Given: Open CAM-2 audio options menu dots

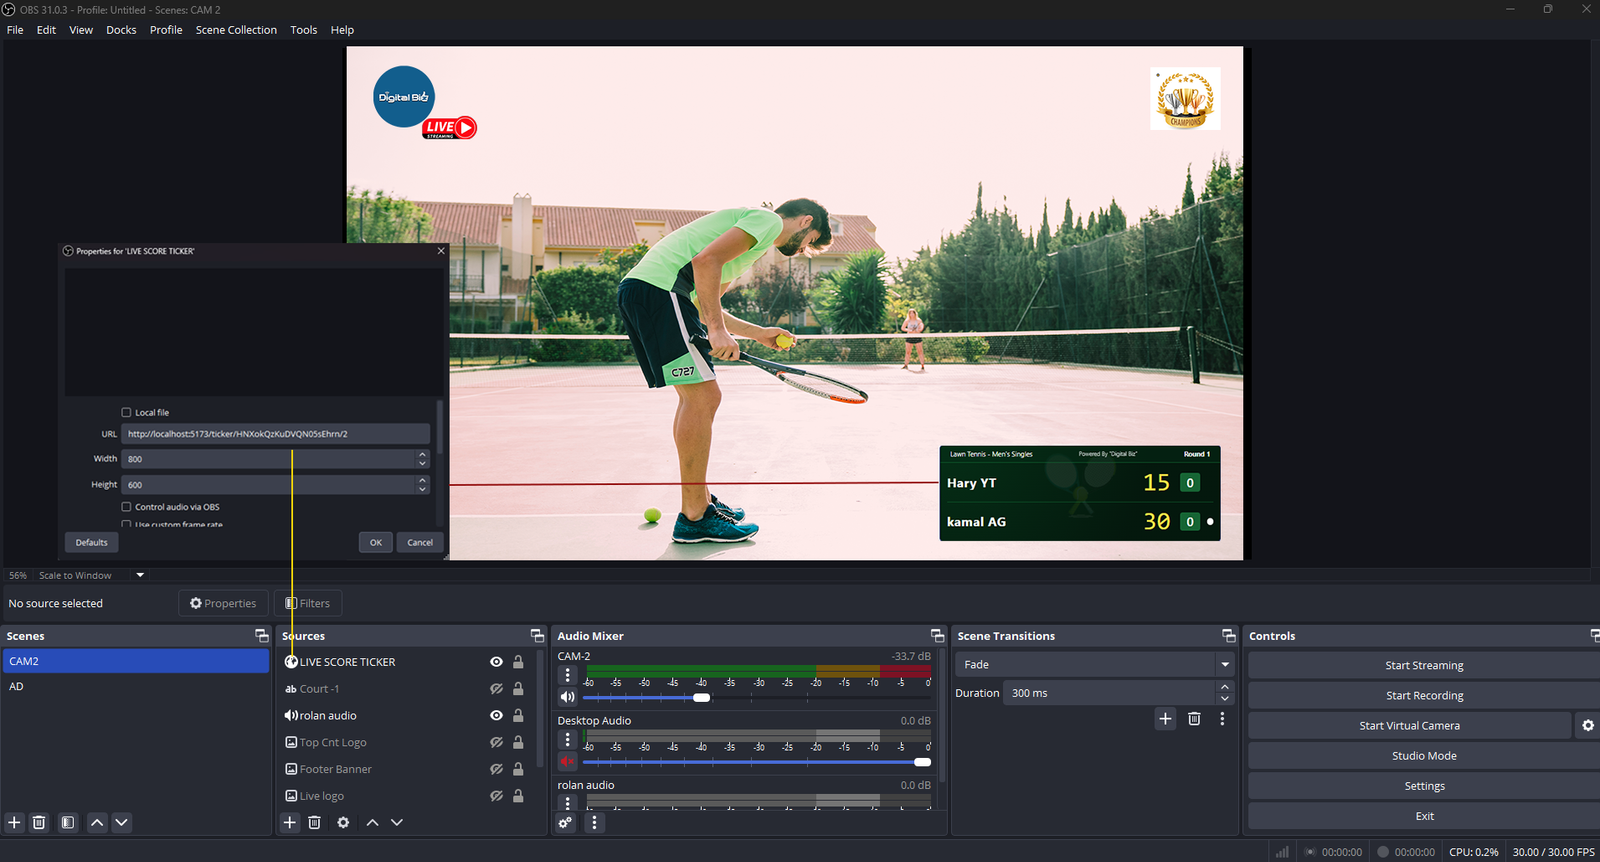Looking at the screenshot, I should (x=567, y=675).
